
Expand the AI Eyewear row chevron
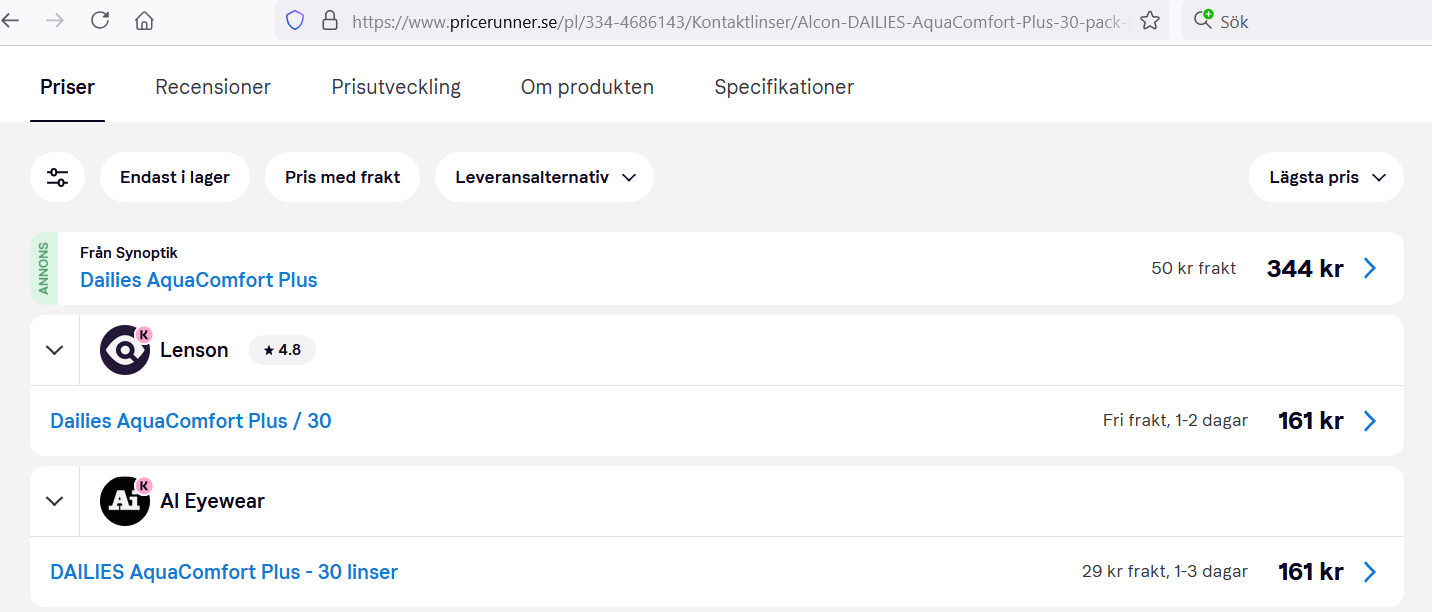tap(55, 501)
